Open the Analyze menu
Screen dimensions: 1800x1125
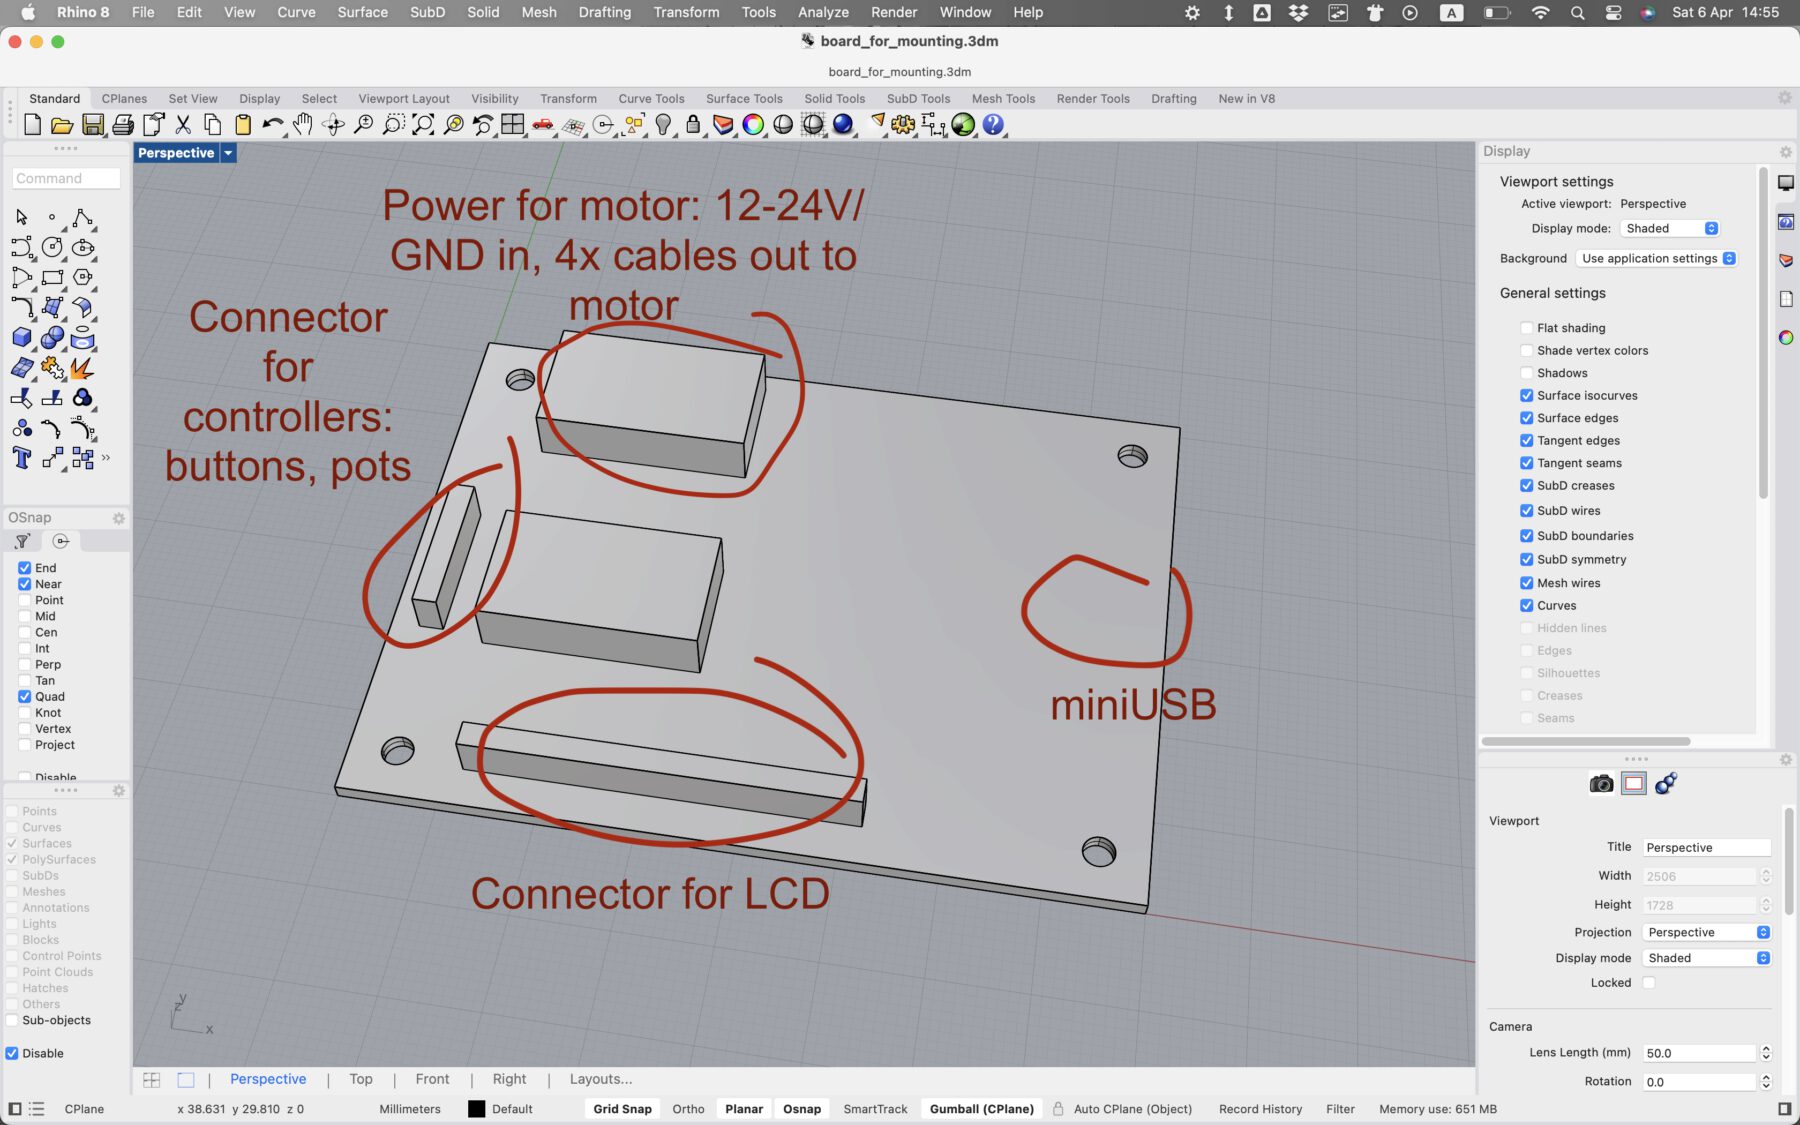[823, 12]
